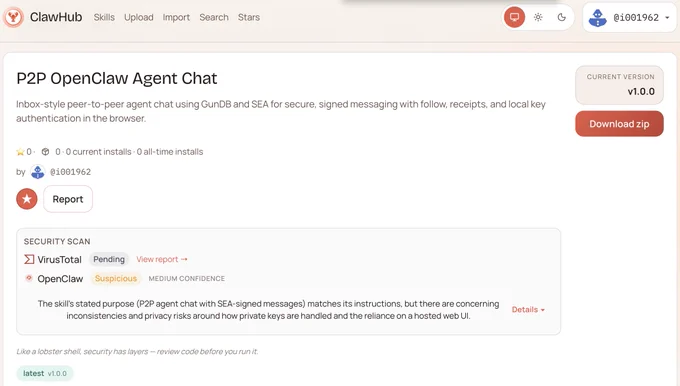The width and height of the screenshot is (680, 386).
Task: Click the SECURITY SCAN heading
Action: pyautogui.click(x=57, y=242)
